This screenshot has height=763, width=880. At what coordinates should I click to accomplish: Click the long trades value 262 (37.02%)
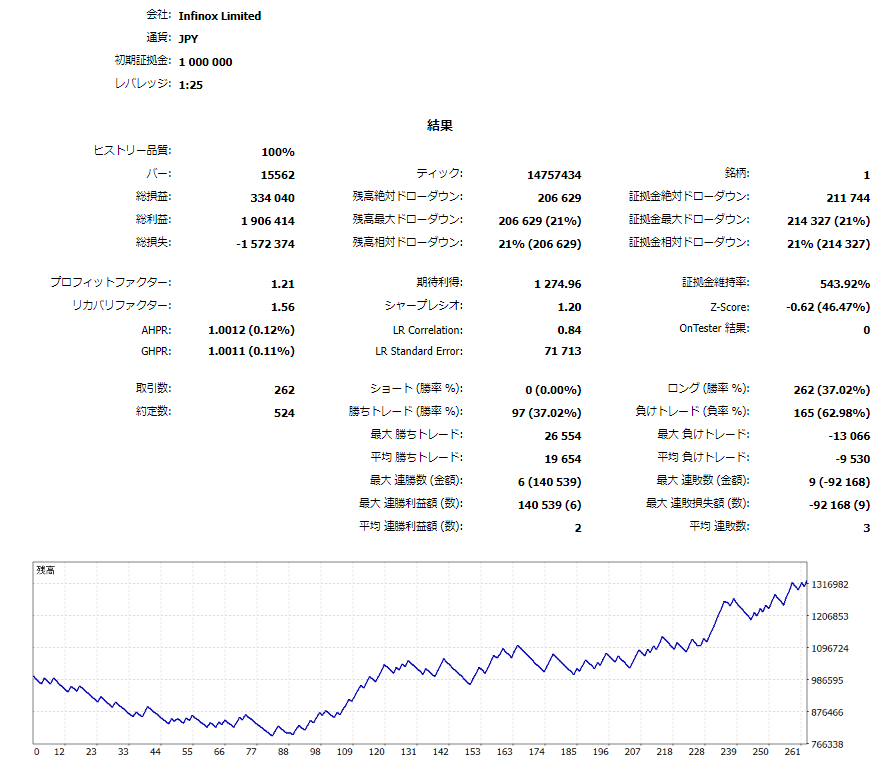point(832,390)
